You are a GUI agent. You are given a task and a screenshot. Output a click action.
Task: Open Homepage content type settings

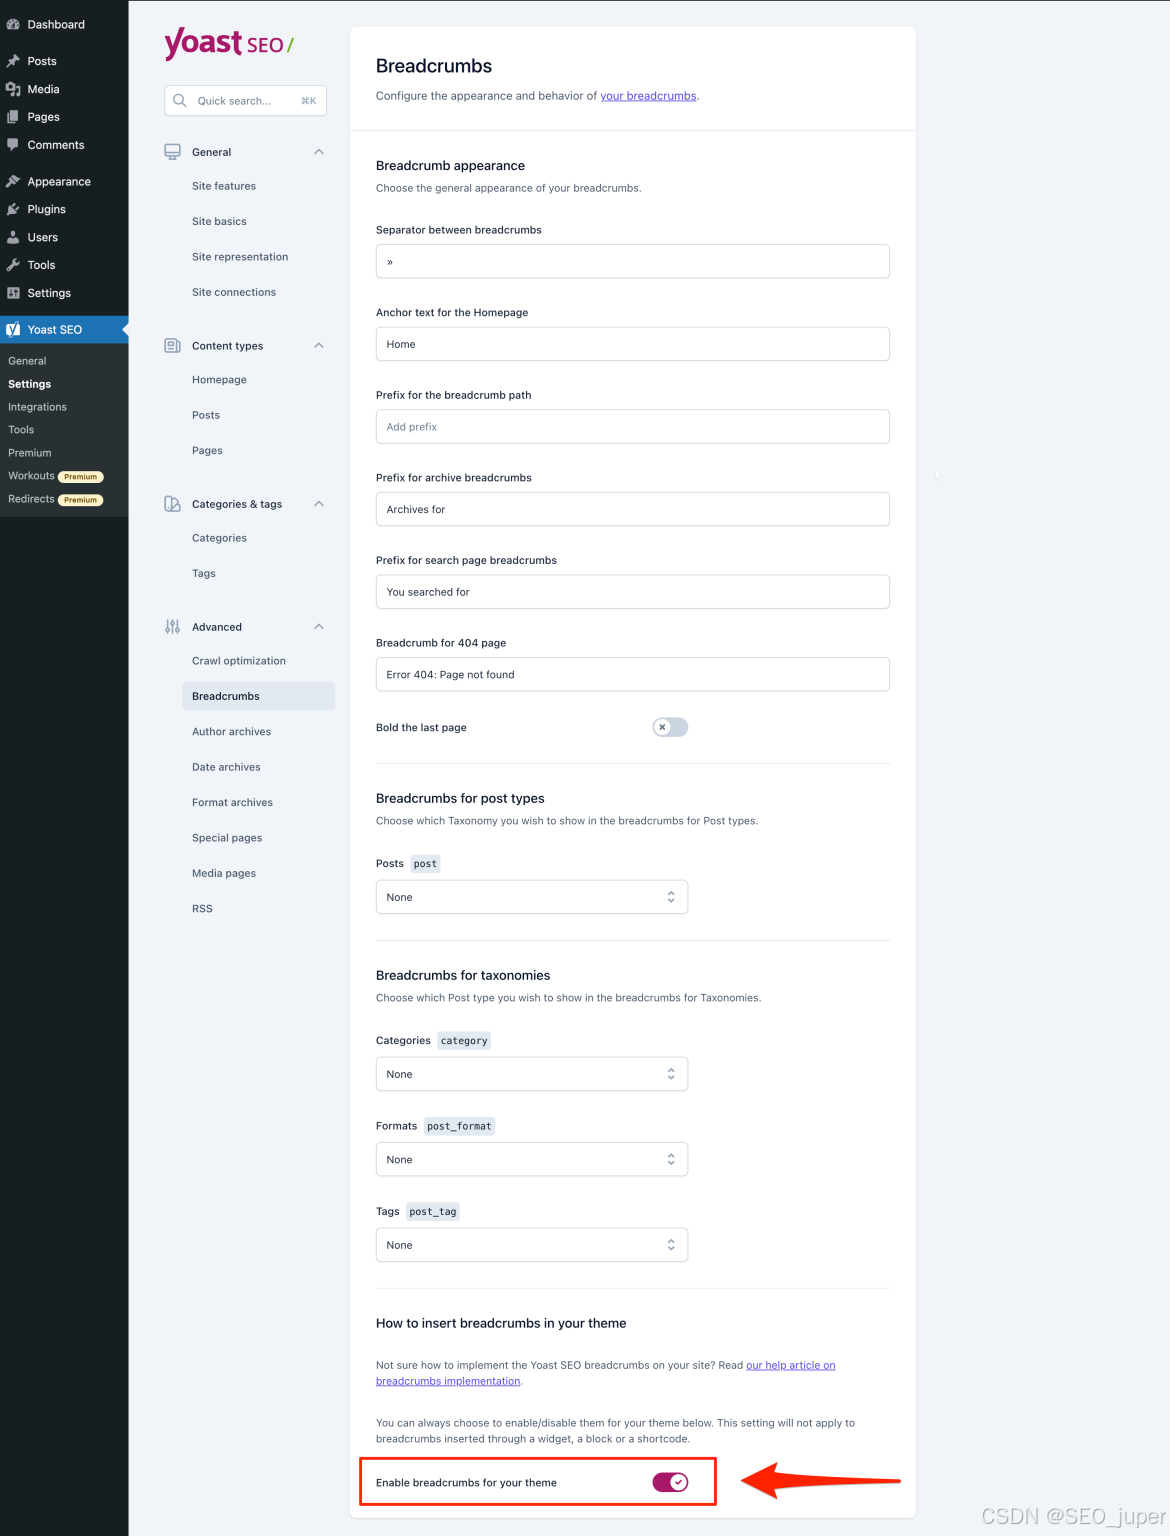(219, 380)
